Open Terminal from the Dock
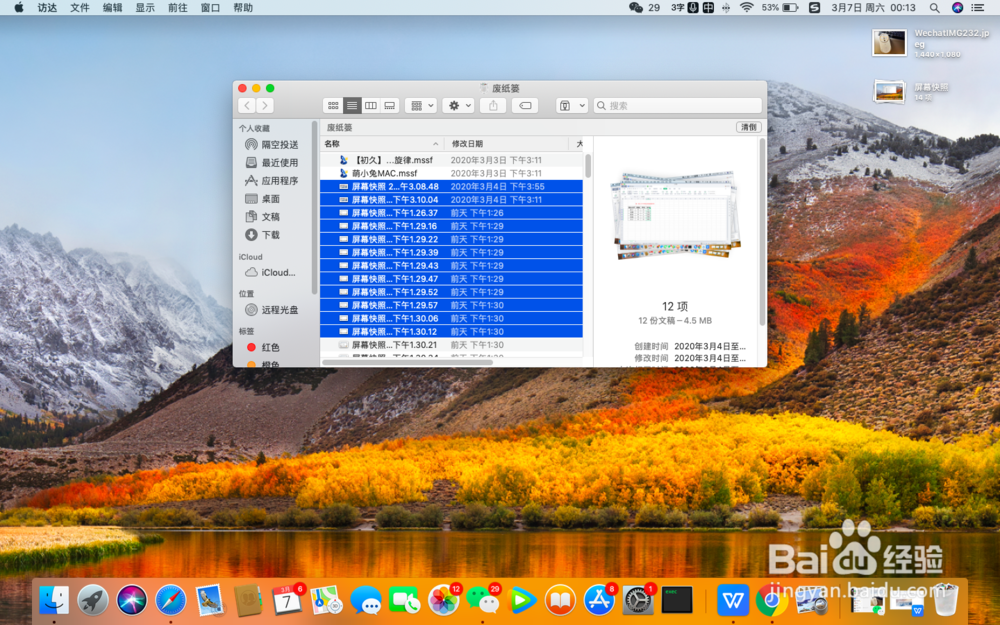This screenshot has height=625, width=1000. [677, 600]
